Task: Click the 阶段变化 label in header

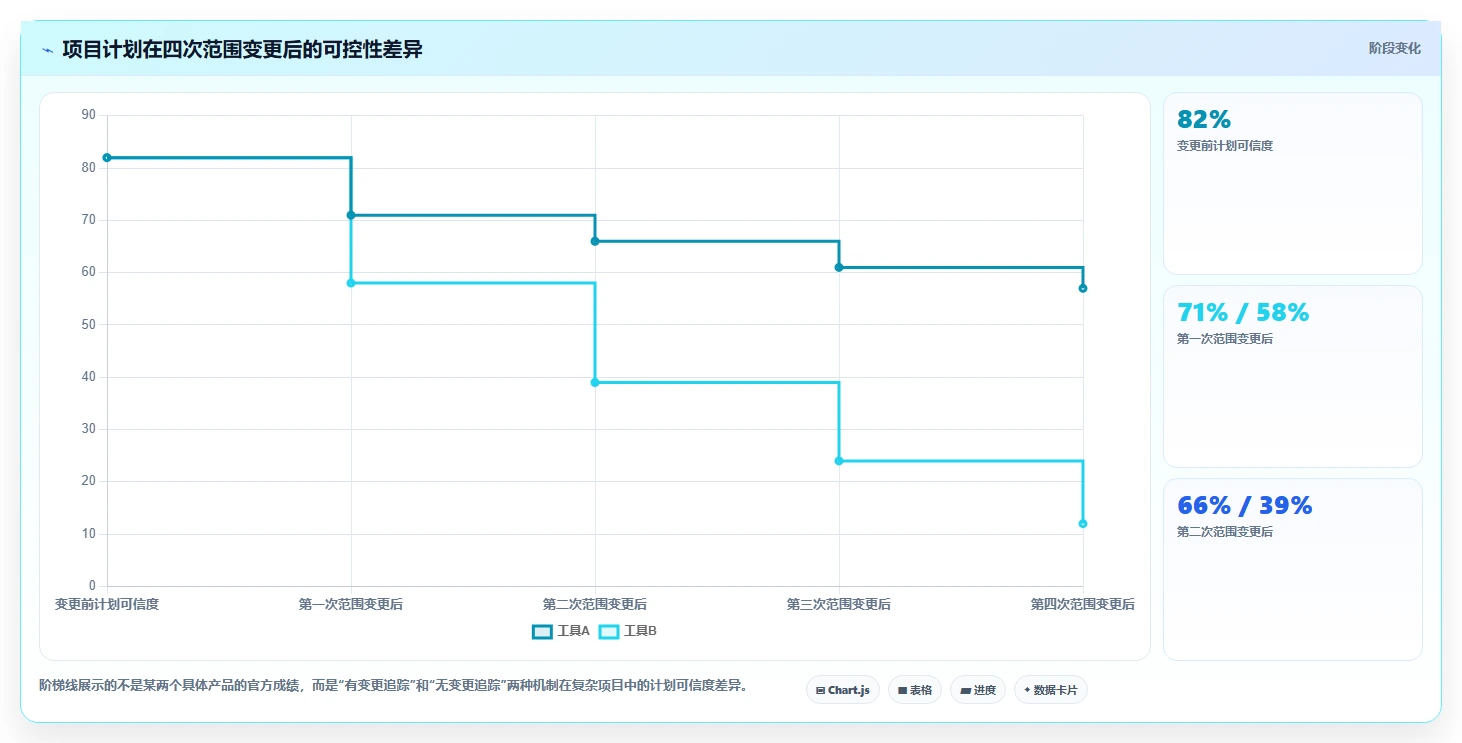Action: [x=1394, y=48]
